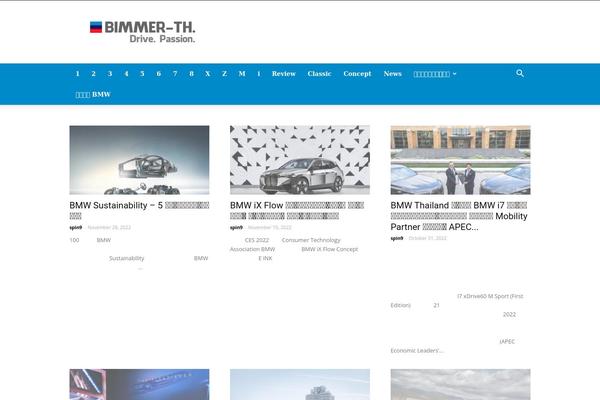The image size is (600, 400).
Task: Click the November 26, 2022 date
Action: (109, 227)
